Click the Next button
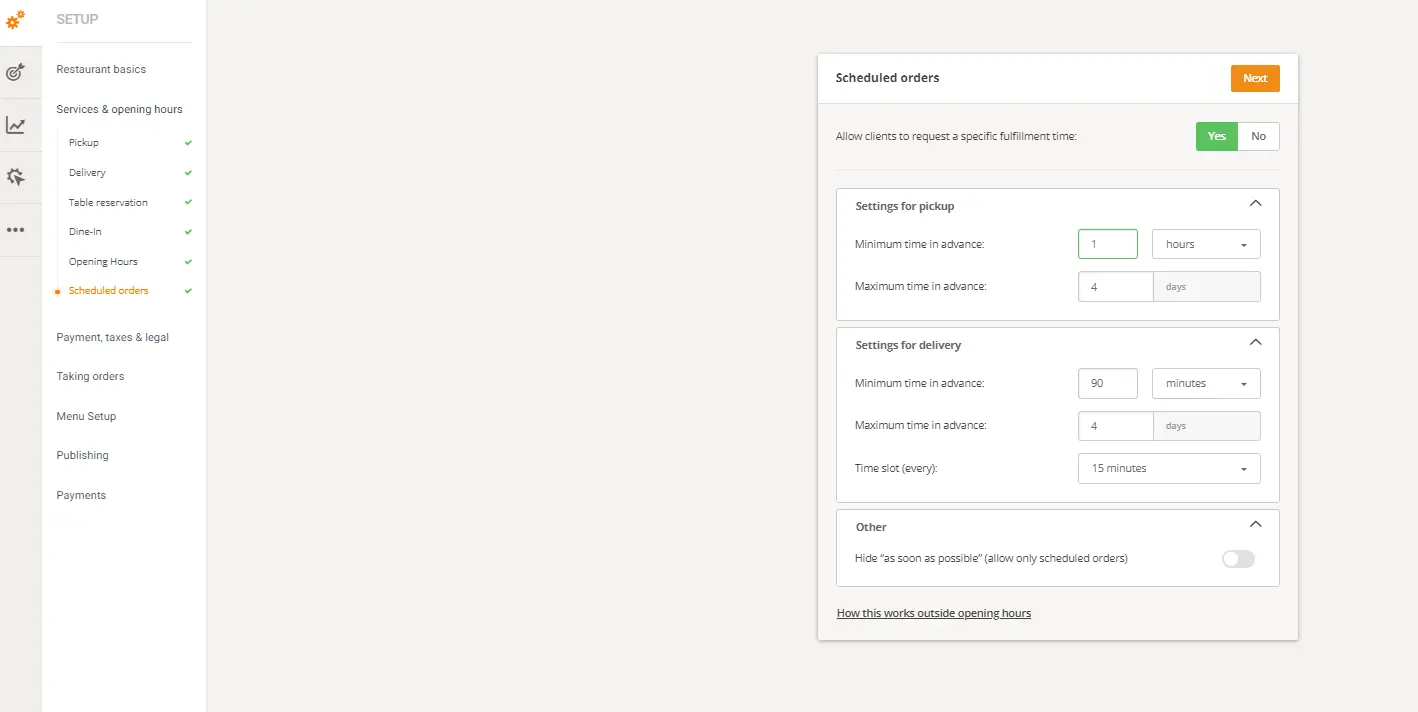Screen dimensions: 1418x712 1255,78
